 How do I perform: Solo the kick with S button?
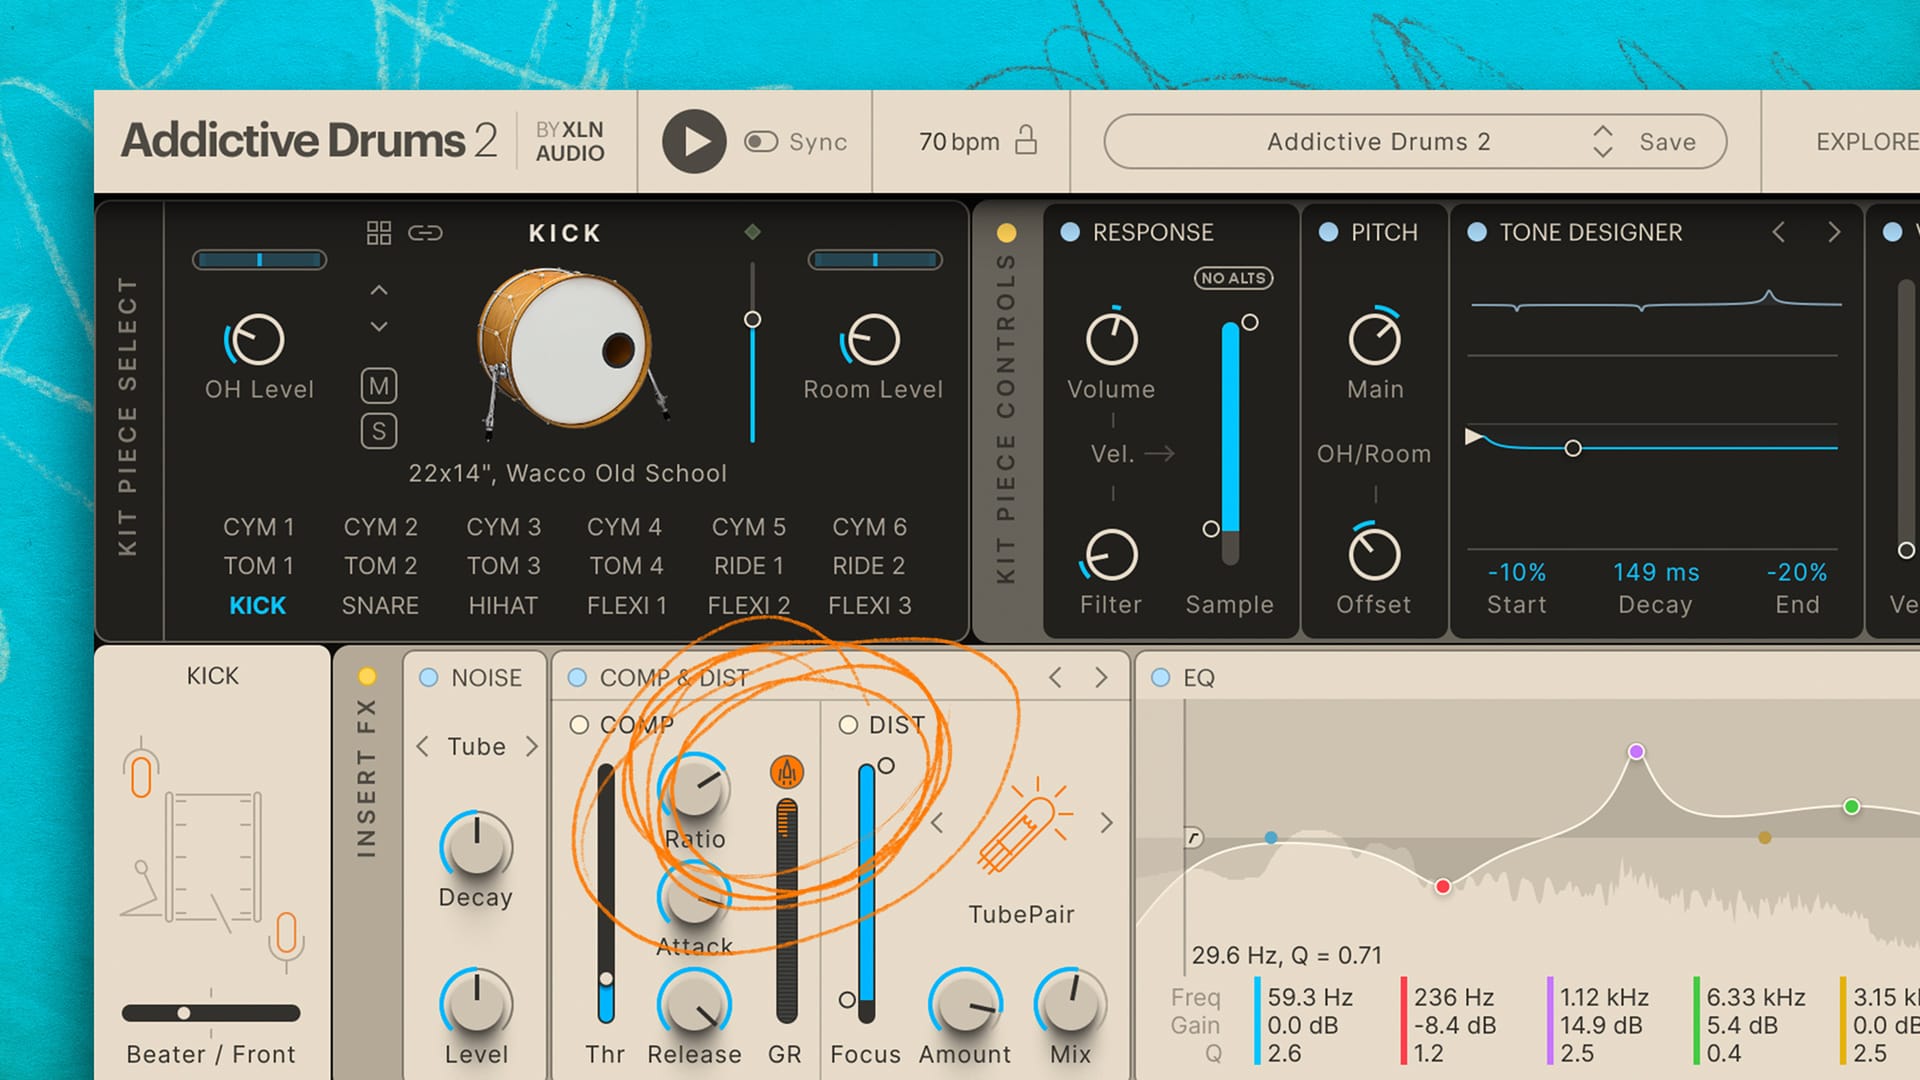point(379,431)
